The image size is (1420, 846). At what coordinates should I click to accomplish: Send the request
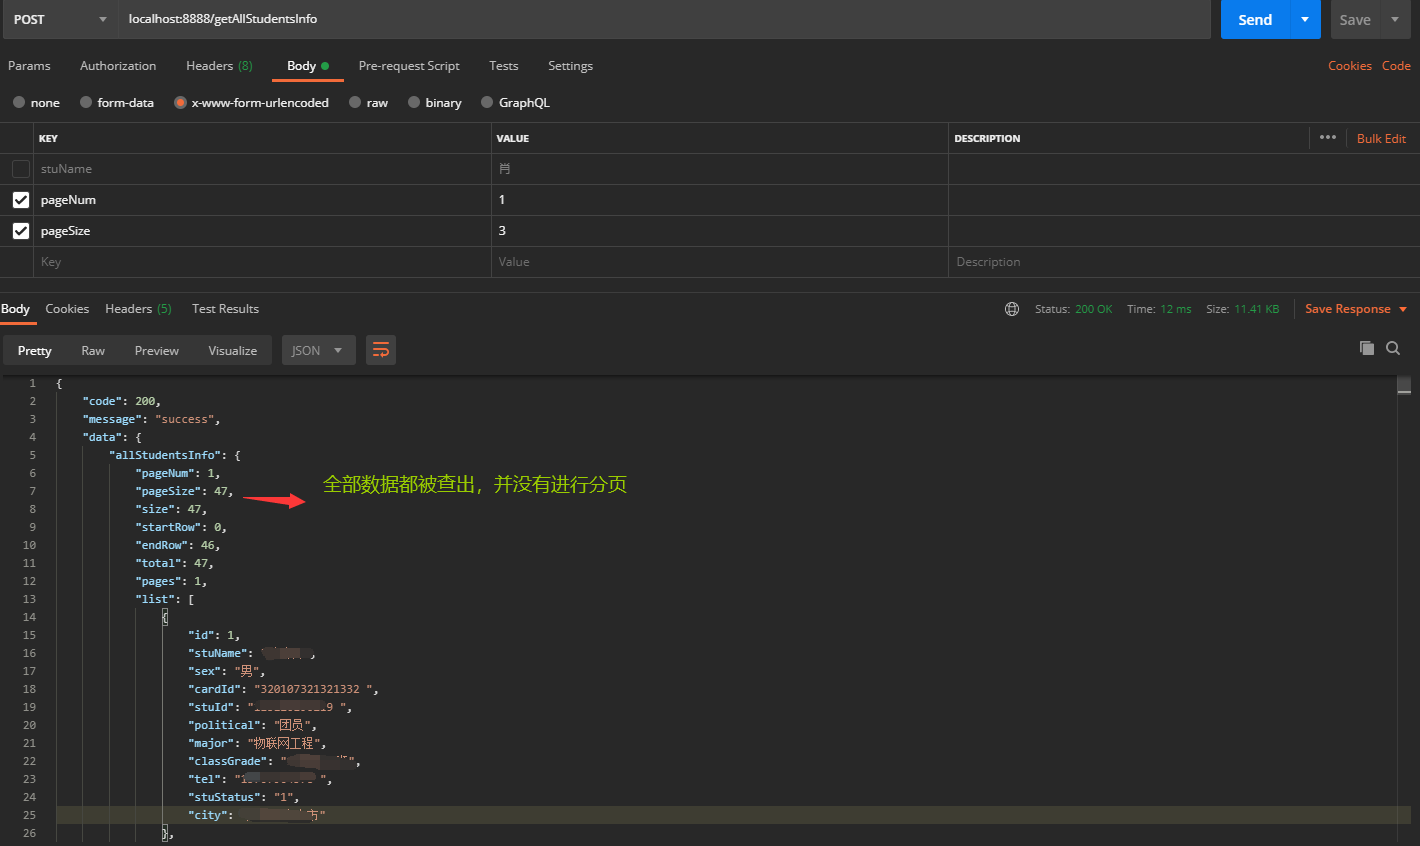(x=1255, y=19)
